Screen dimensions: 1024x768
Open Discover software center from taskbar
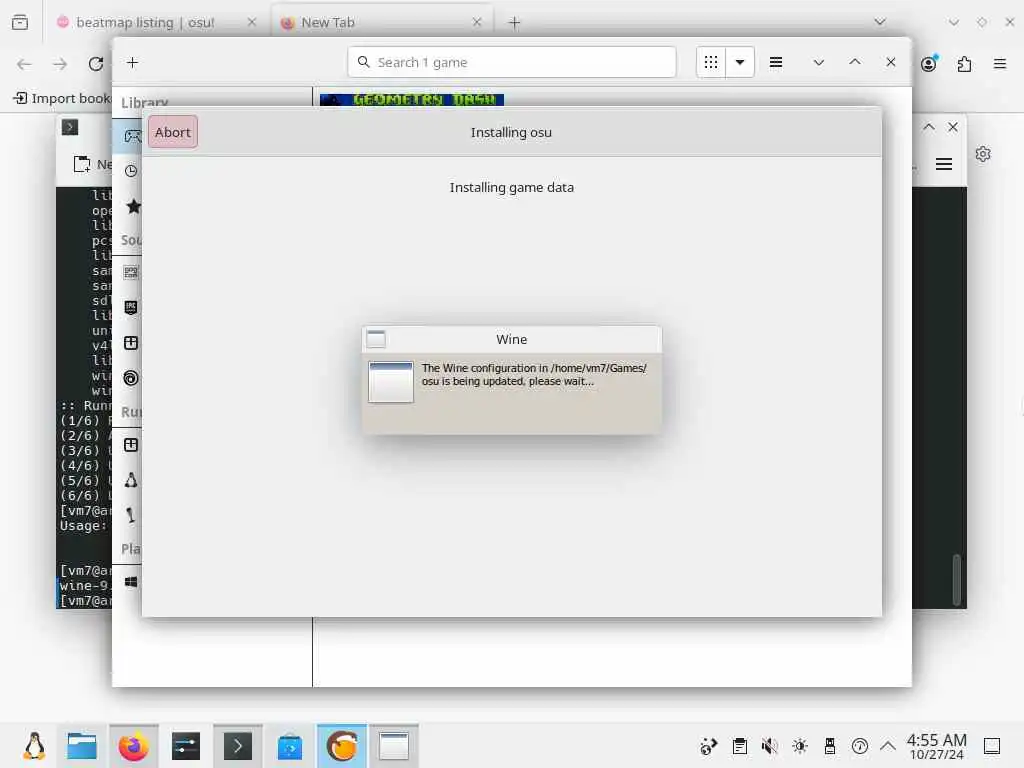click(290, 746)
